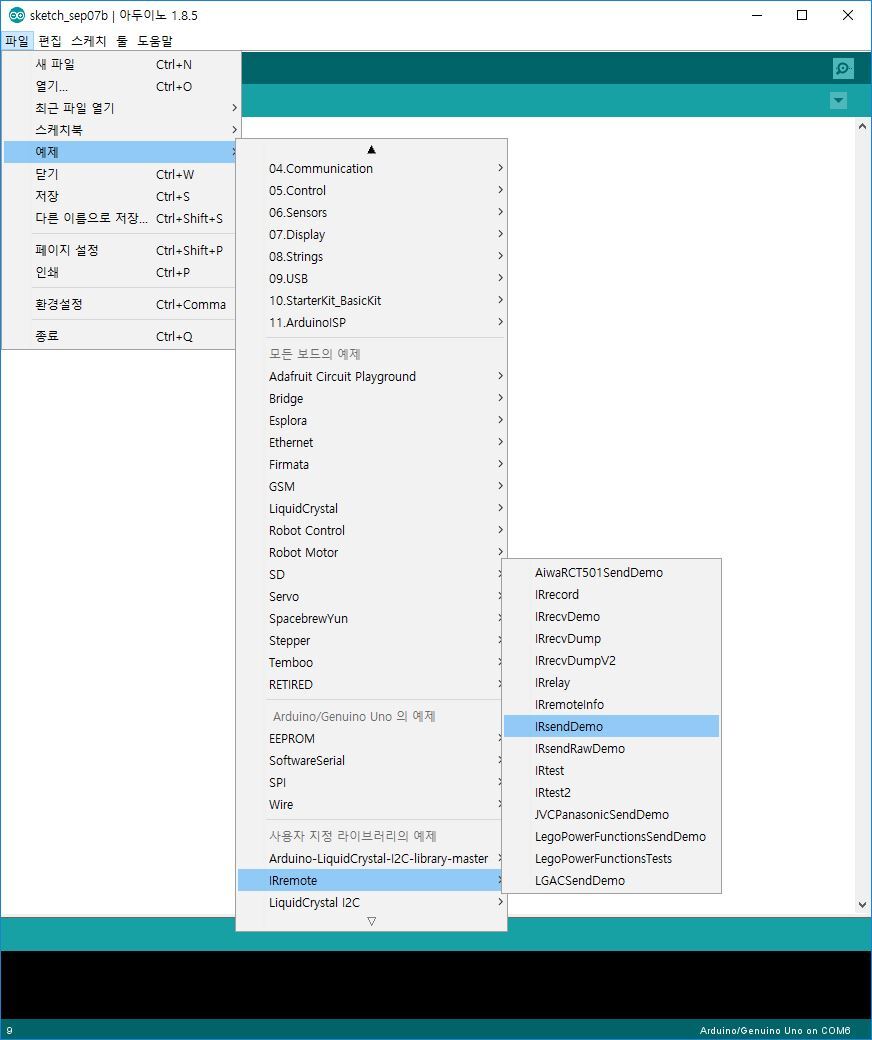Image resolution: width=872 pixels, height=1040 pixels.
Task: Expand 10.StarterKit_BasicKit examples
Action: [x=371, y=300]
